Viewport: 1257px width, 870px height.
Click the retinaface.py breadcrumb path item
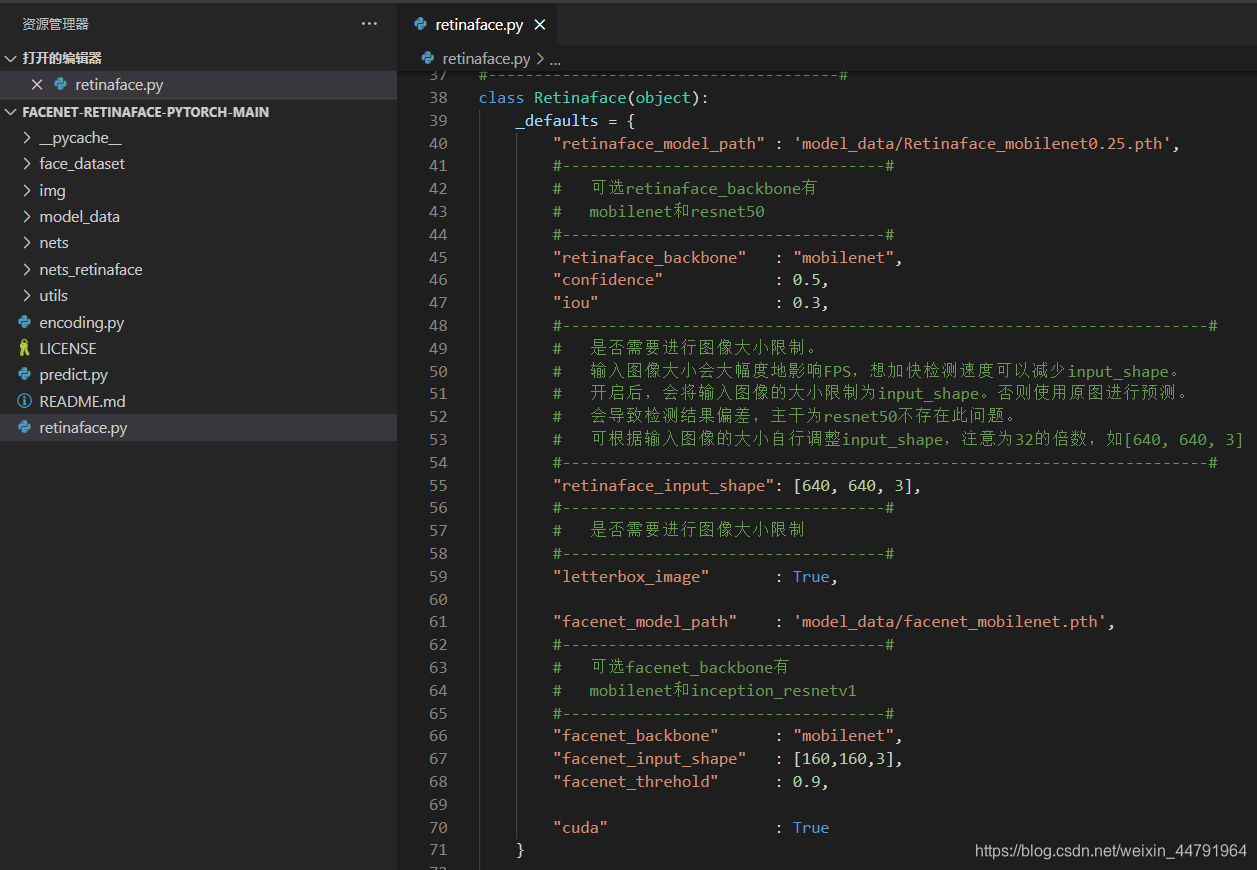486,59
